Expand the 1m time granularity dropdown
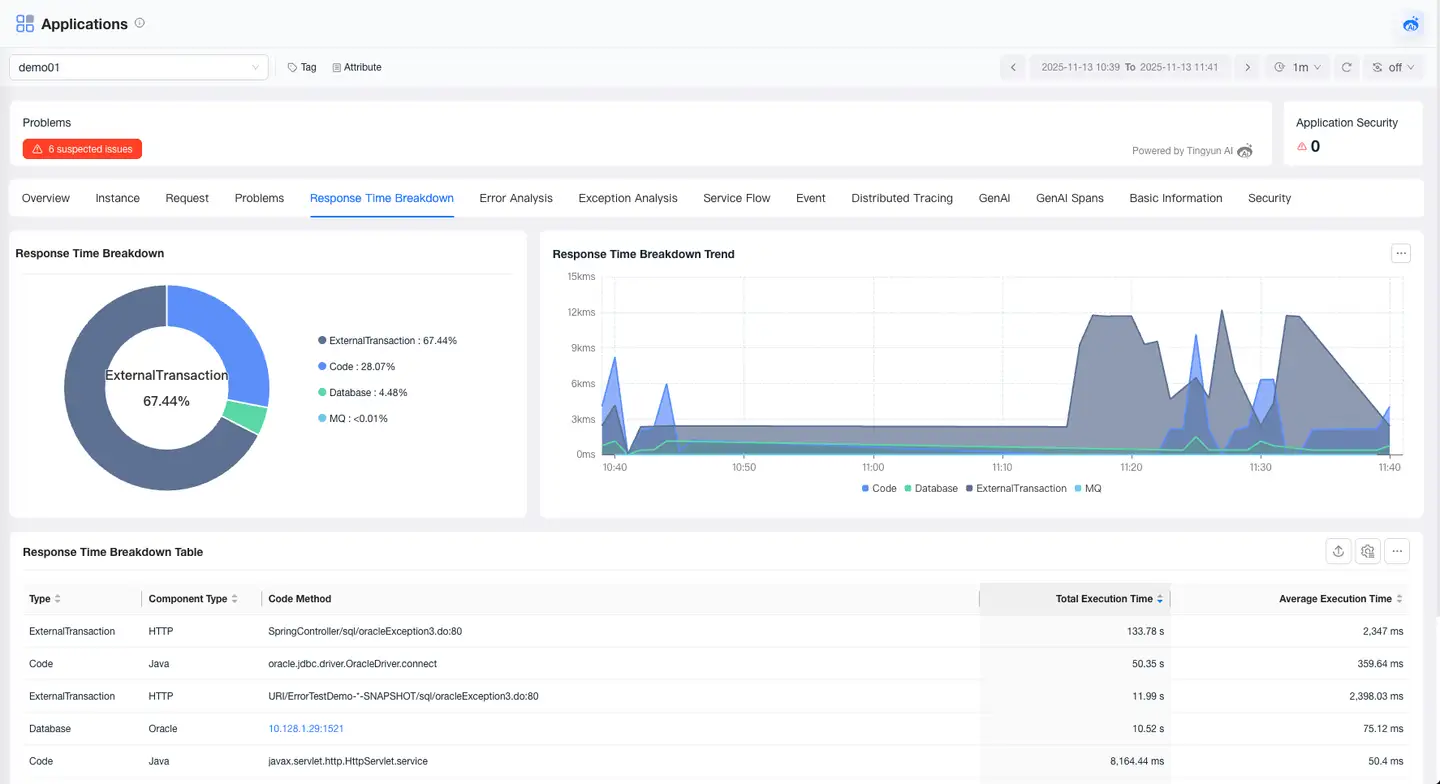 click(1298, 67)
